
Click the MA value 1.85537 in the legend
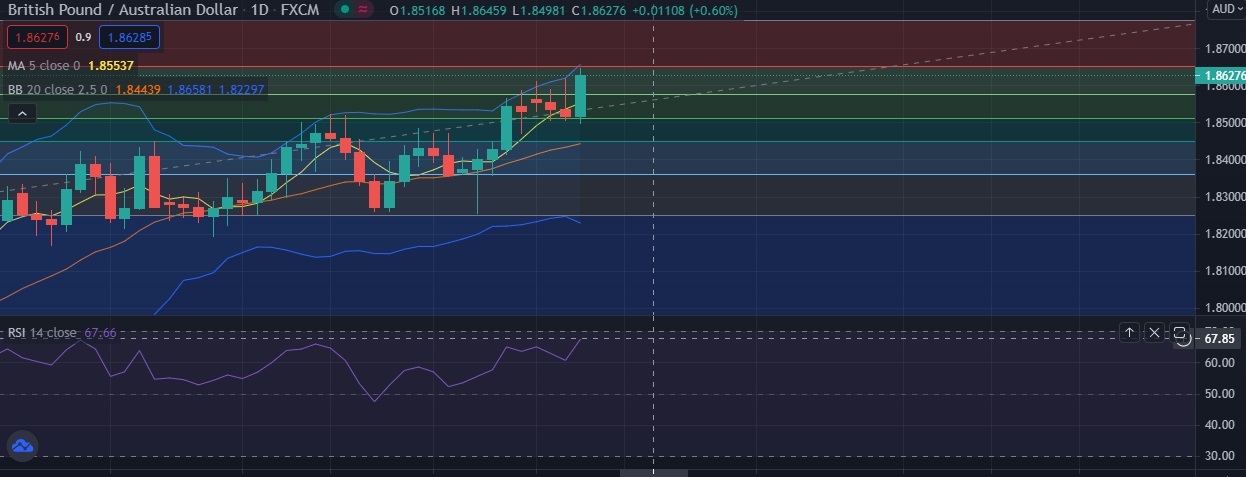click(x=111, y=65)
